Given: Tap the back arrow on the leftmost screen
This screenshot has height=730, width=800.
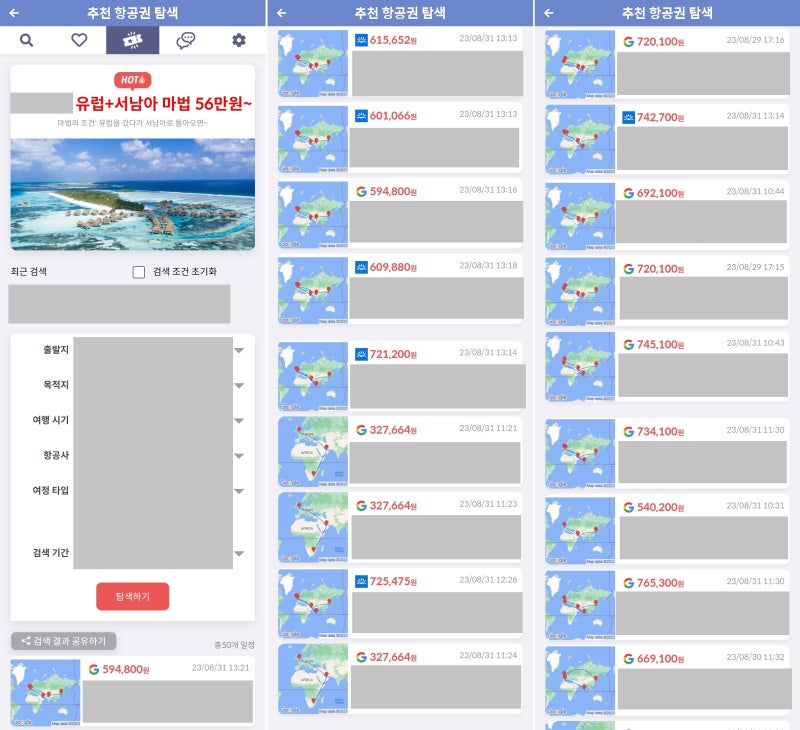Looking at the screenshot, I should pos(13,13).
